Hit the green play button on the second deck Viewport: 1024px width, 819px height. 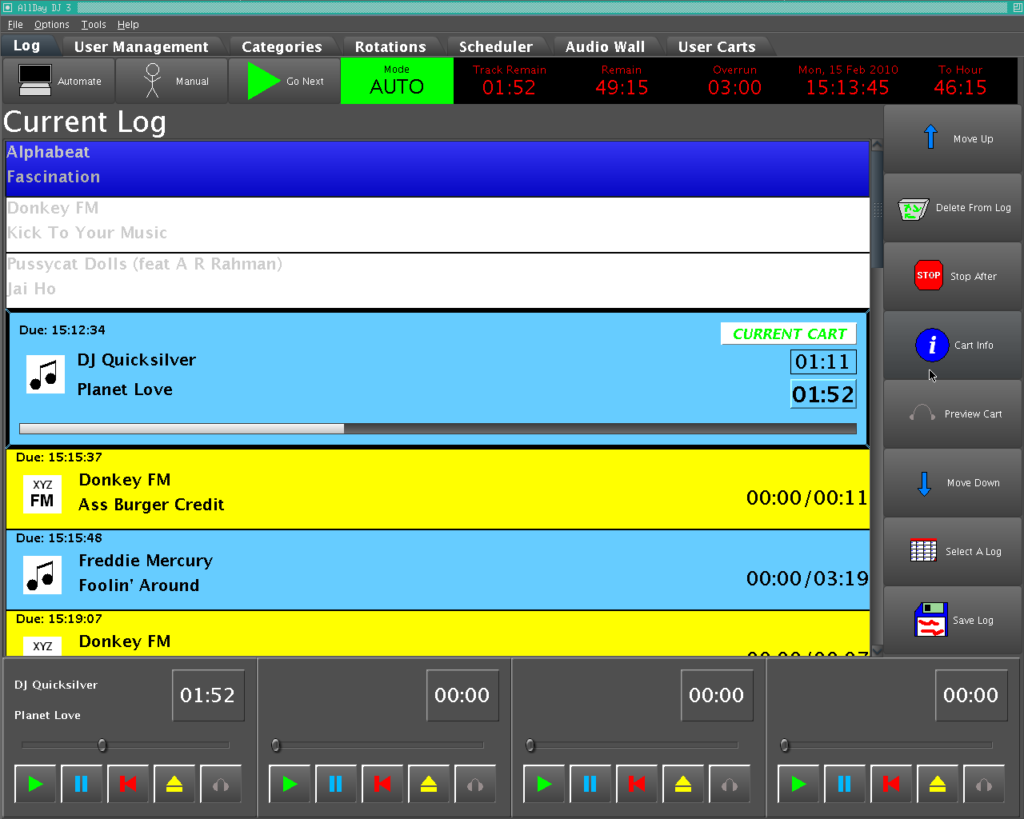coord(289,783)
